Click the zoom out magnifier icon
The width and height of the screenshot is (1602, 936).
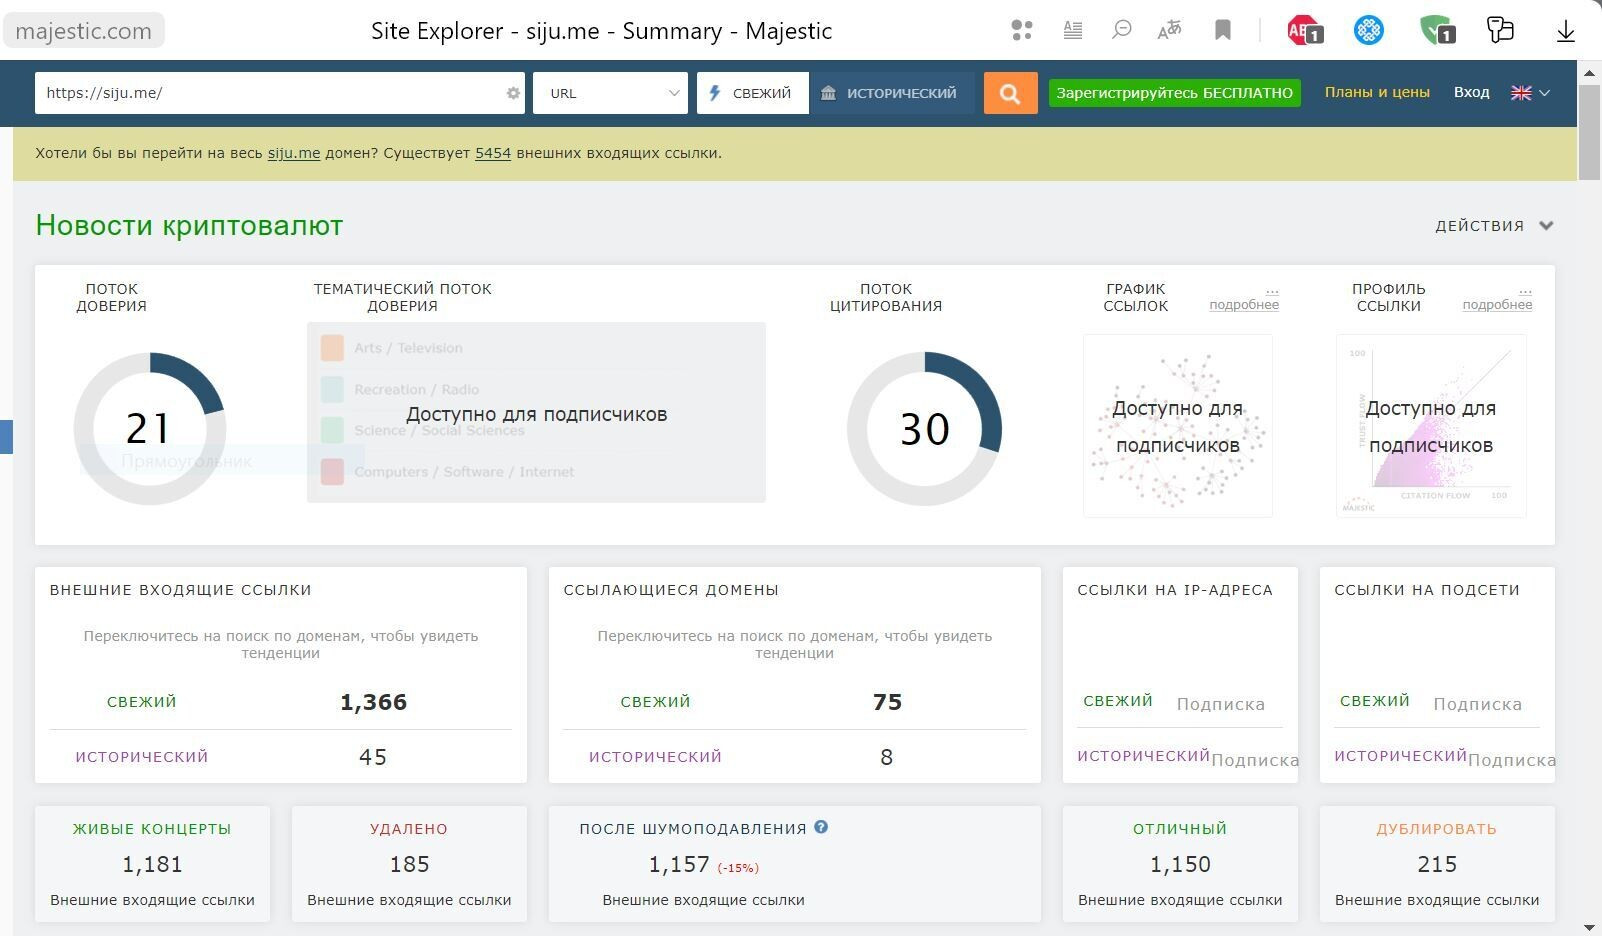coord(1122,31)
